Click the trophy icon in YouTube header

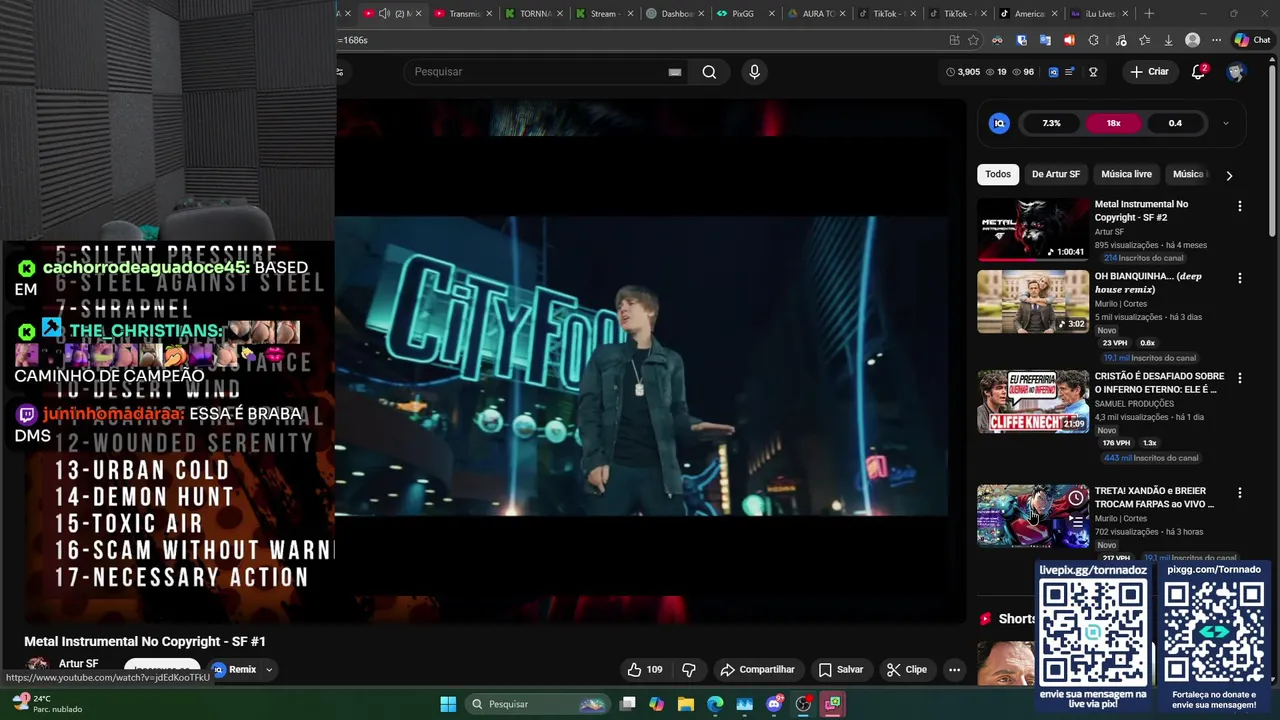[x=1093, y=72]
